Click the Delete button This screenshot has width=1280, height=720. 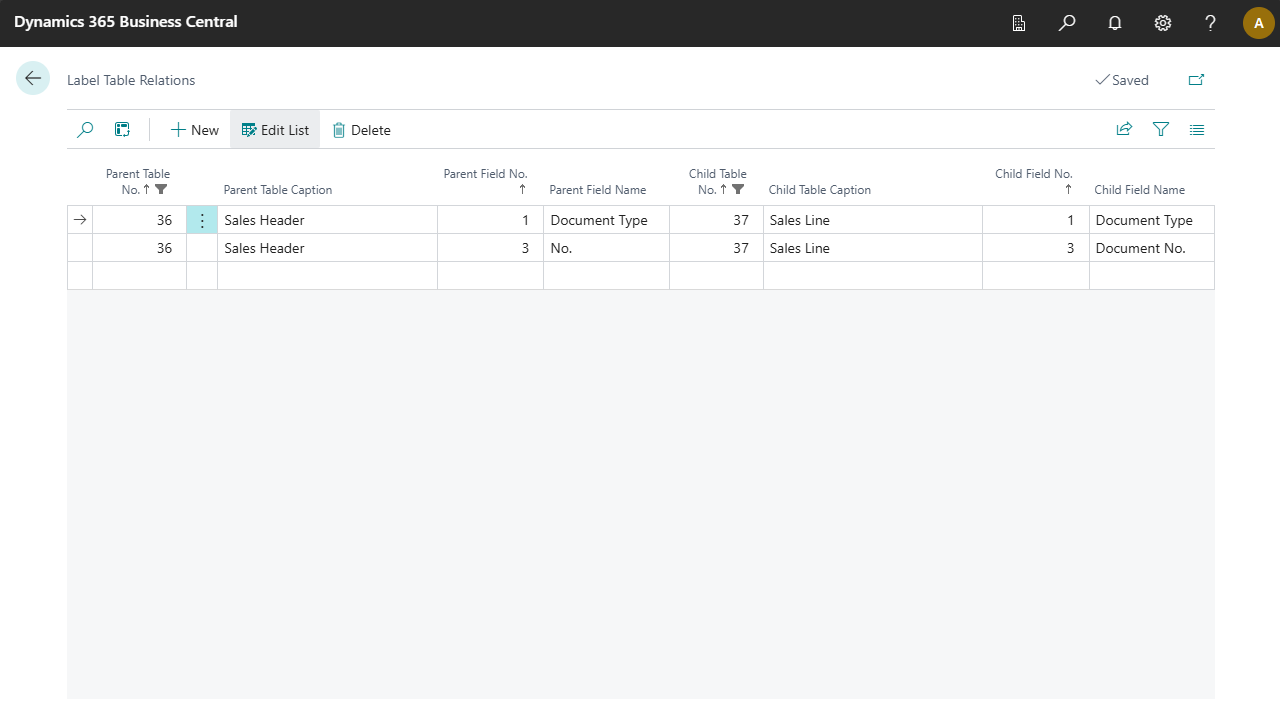click(x=361, y=130)
